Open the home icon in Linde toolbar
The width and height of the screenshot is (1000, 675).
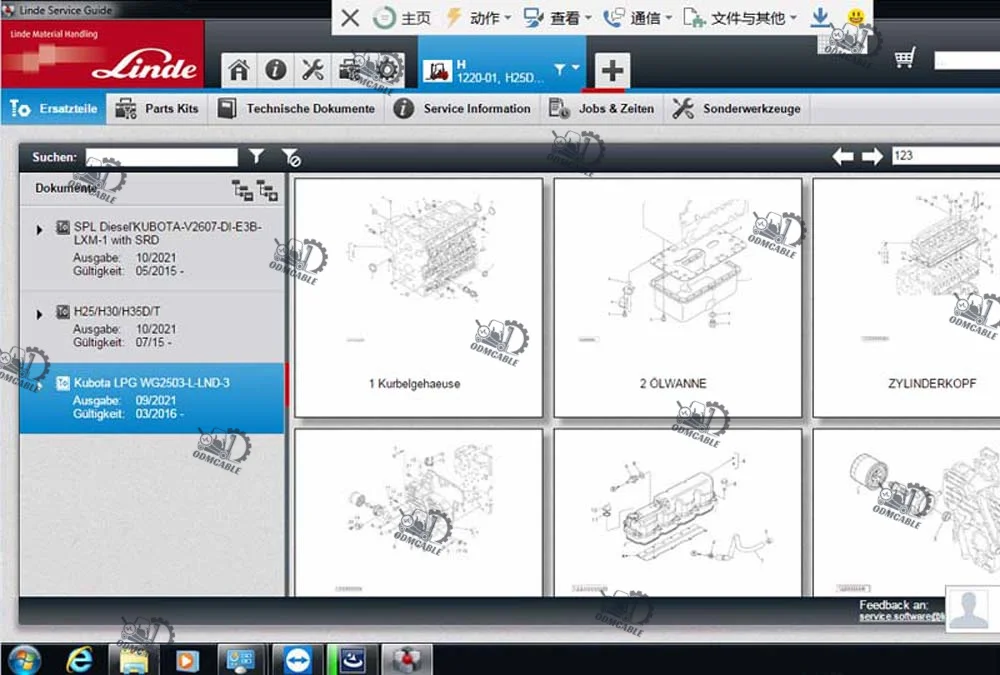[239, 70]
